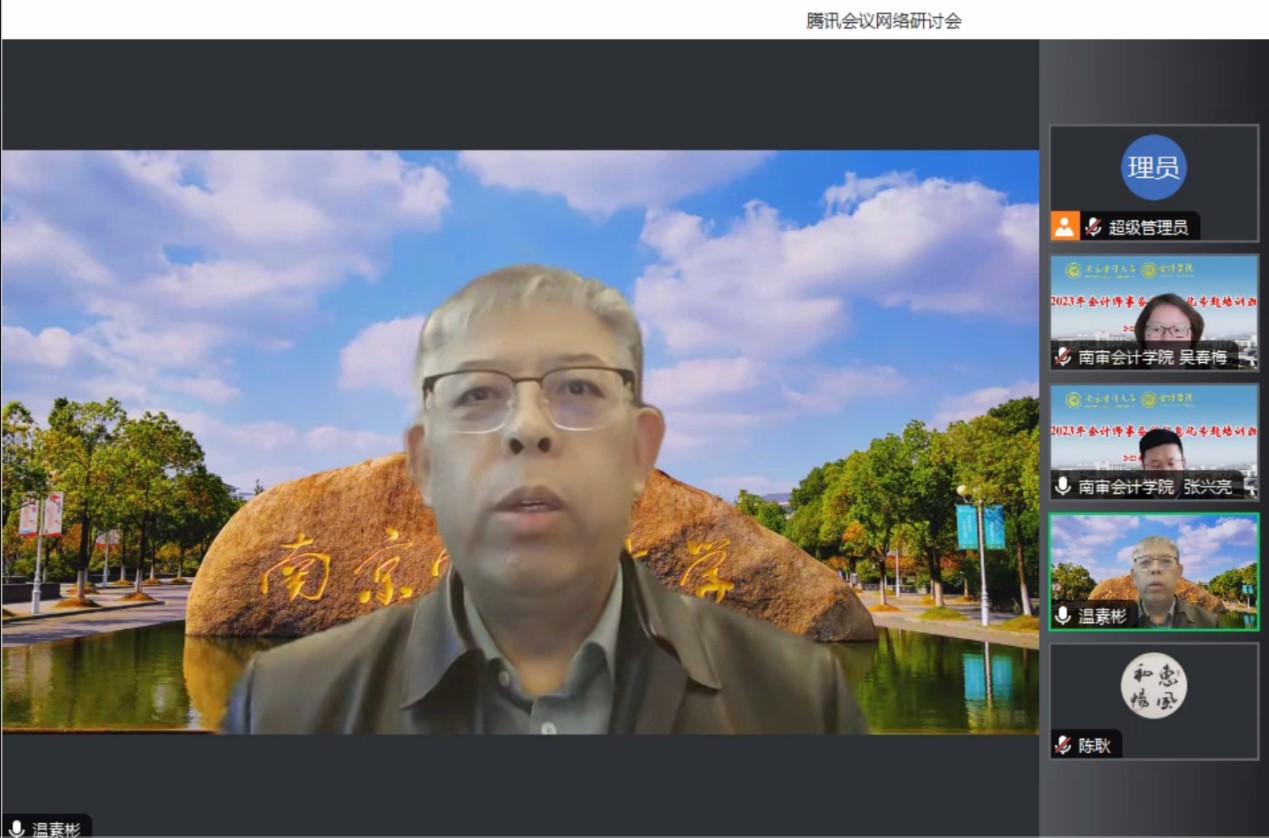Click the 超级管理员 name label
The width and height of the screenshot is (1269, 838).
pos(1149,227)
